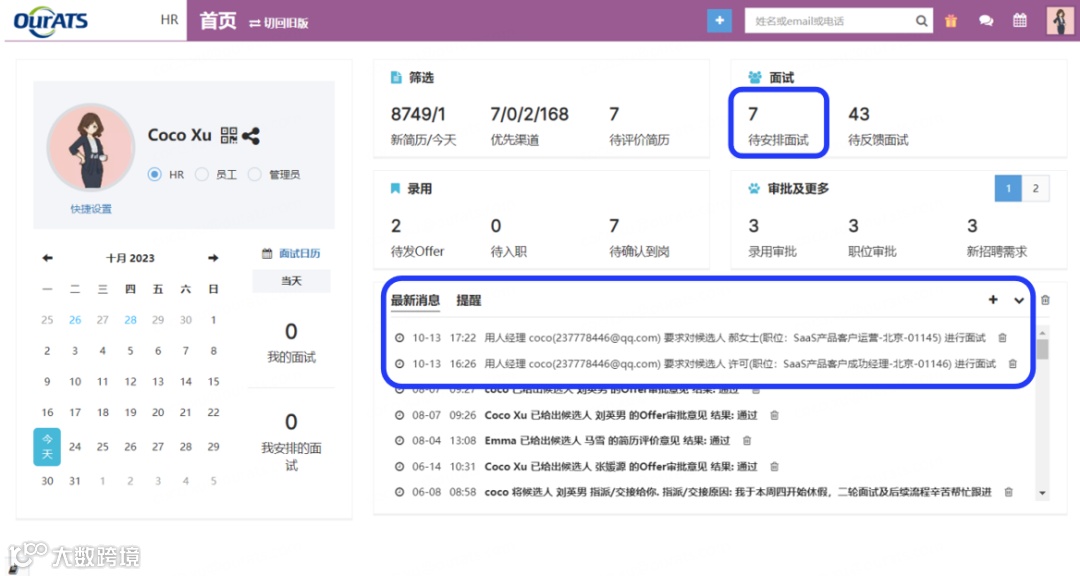Switch to 最新消息 tab
Image resolution: width=1080 pixels, height=576 pixels.
tap(415, 300)
